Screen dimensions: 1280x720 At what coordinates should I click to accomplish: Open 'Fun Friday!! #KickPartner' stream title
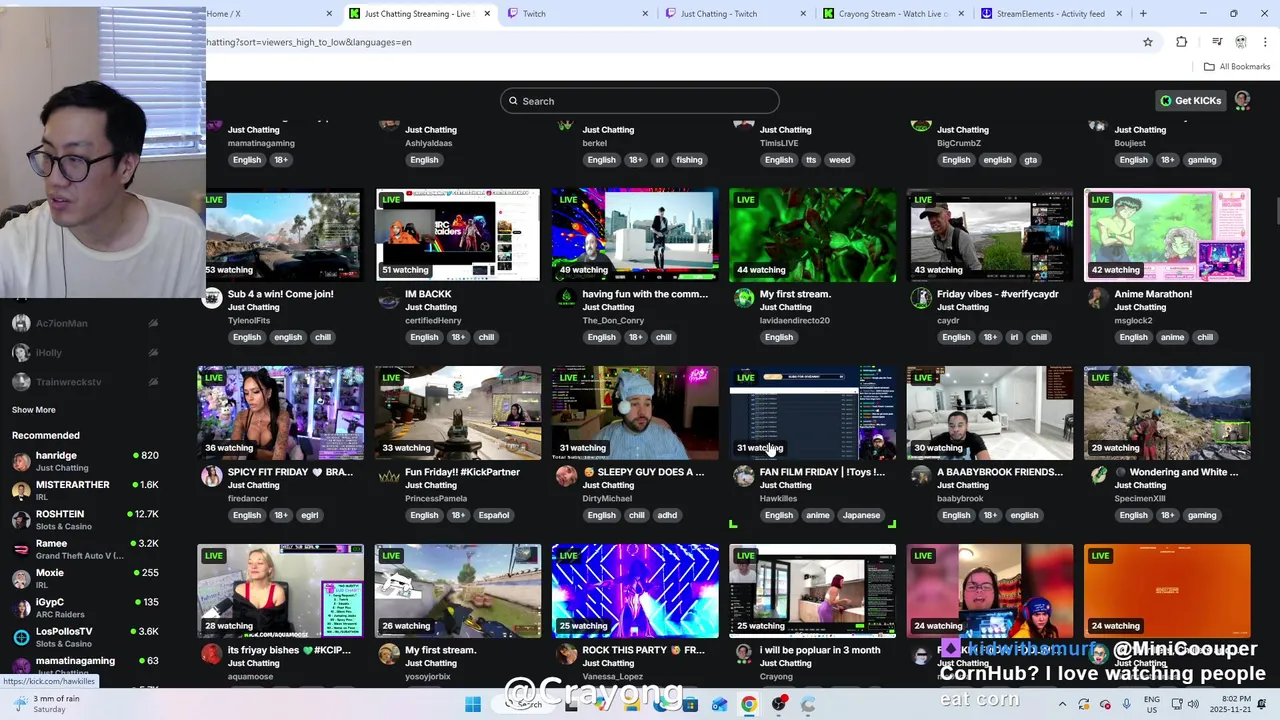coord(462,472)
